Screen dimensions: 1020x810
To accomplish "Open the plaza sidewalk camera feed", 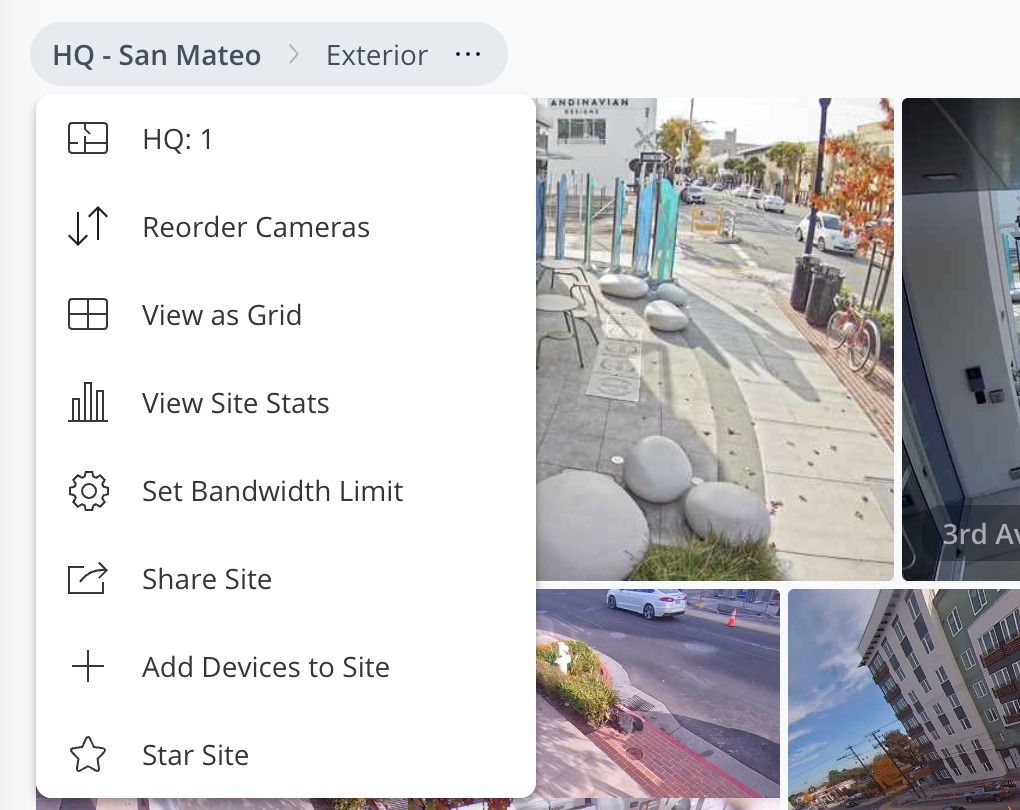I will coord(714,340).
